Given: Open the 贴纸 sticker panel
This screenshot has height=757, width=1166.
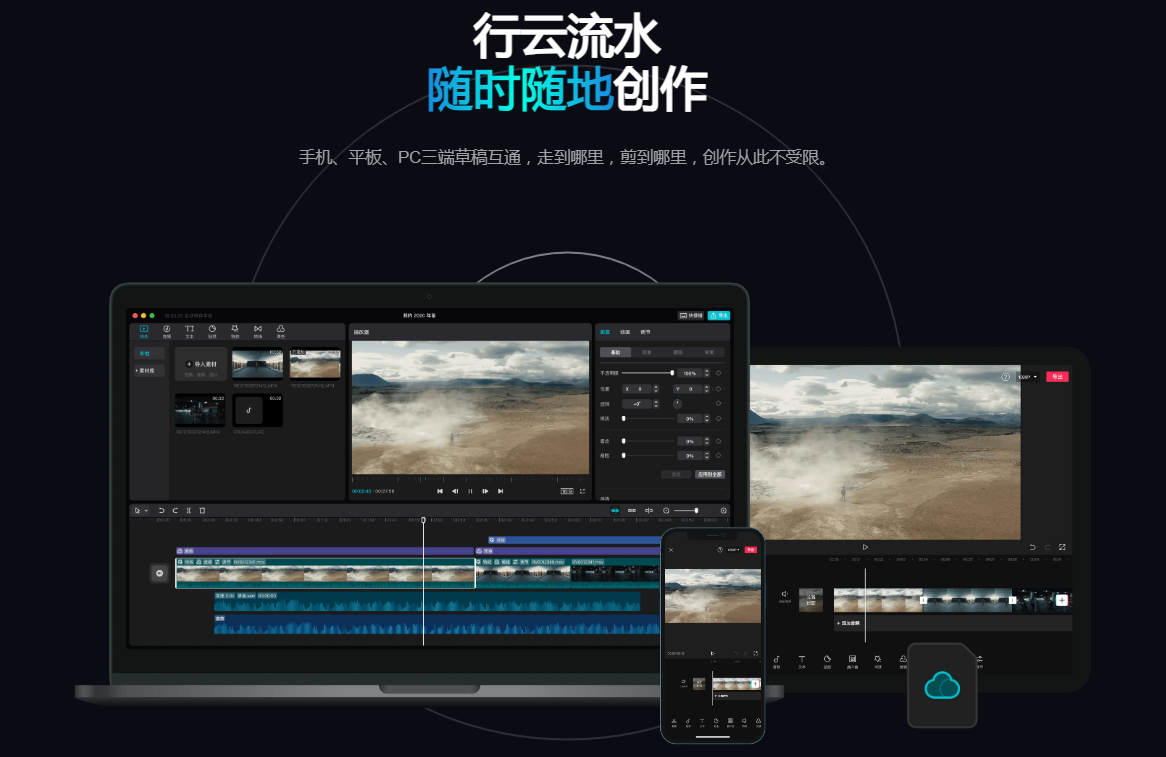Looking at the screenshot, I should tap(212, 332).
